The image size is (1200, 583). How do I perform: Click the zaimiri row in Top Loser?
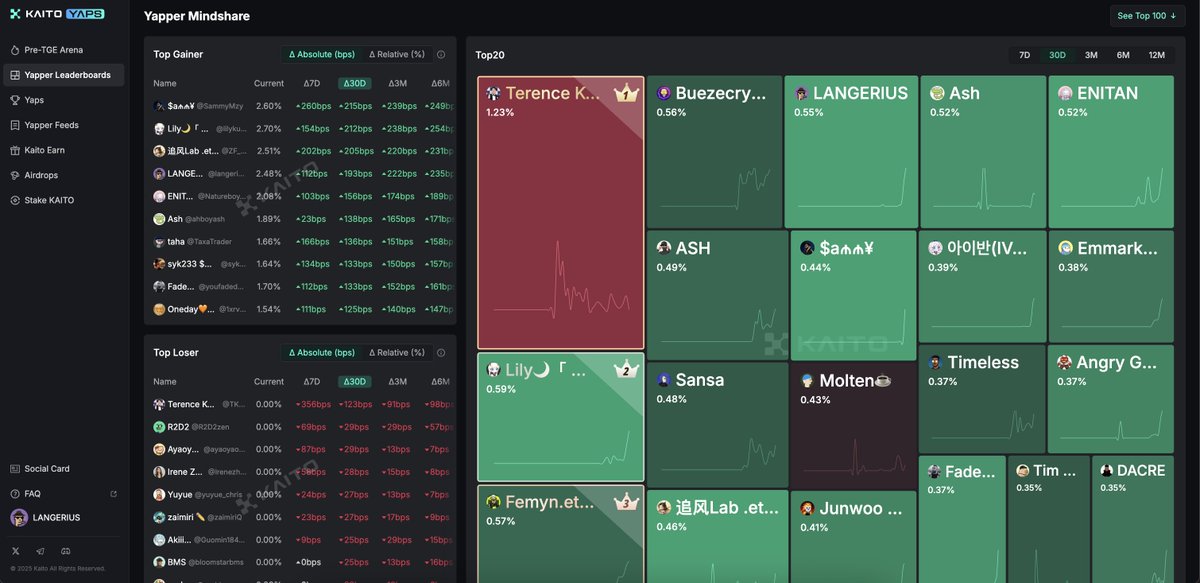point(301,518)
